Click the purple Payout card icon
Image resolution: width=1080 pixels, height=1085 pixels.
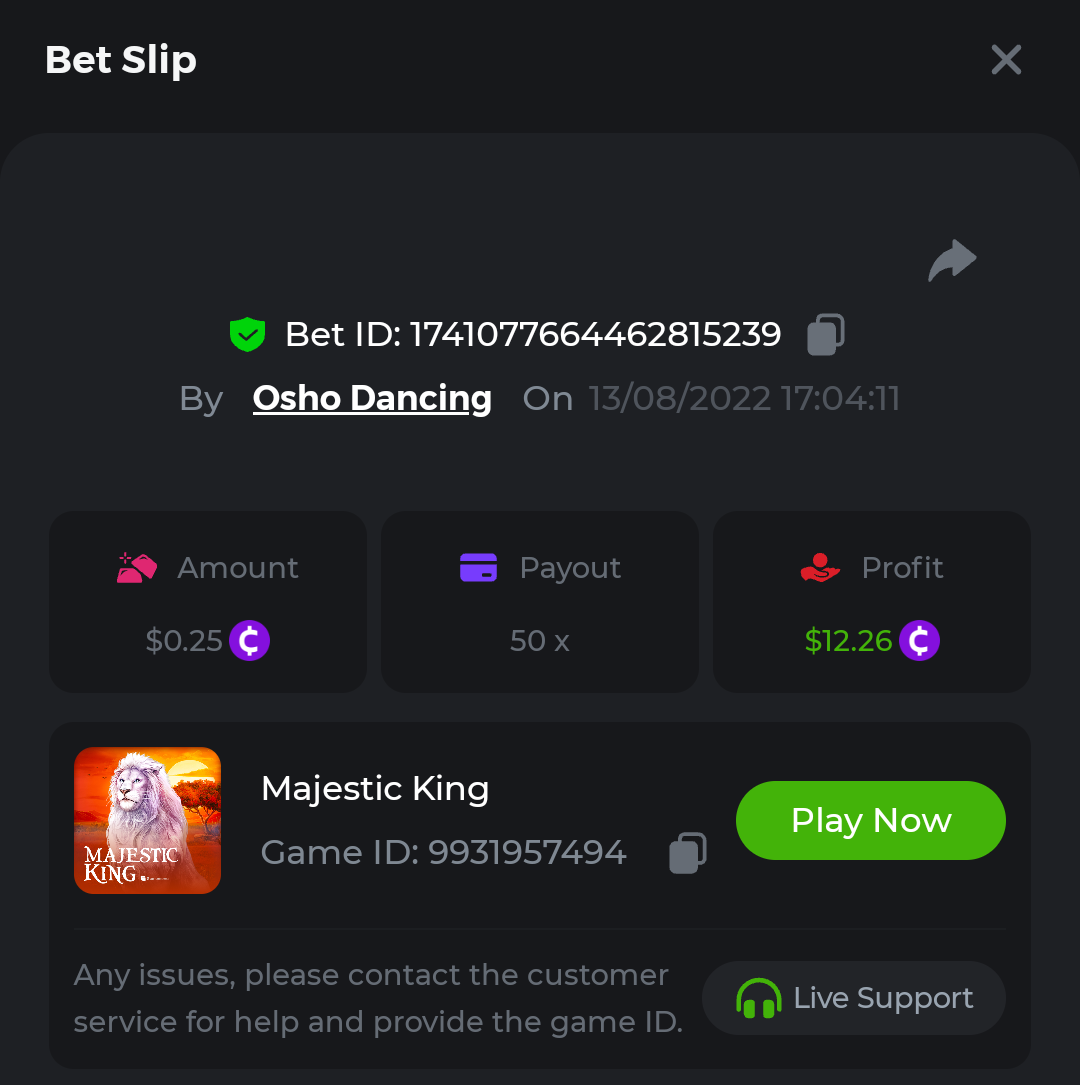pyautogui.click(x=478, y=568)
